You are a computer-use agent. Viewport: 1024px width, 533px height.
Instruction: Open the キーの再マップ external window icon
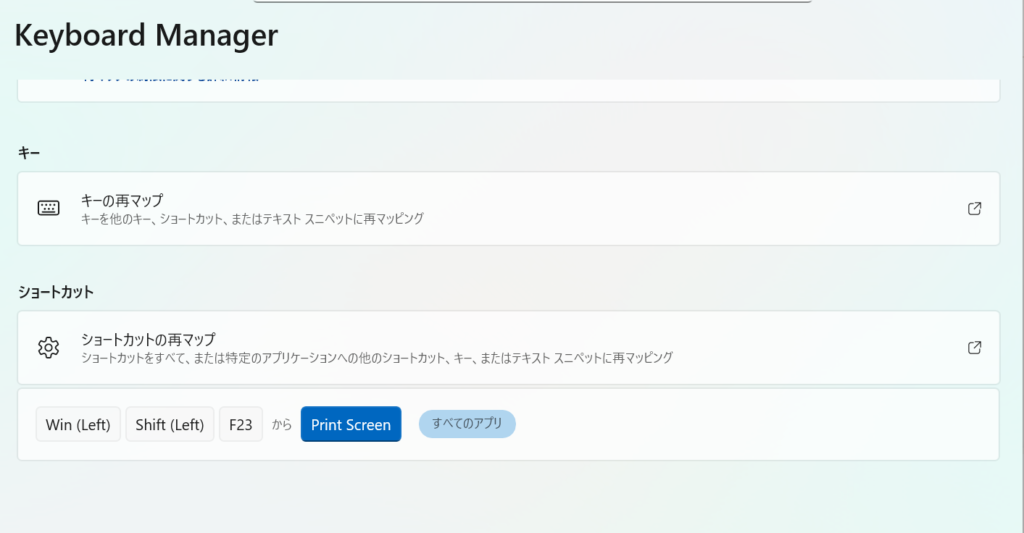click(974, 208)
